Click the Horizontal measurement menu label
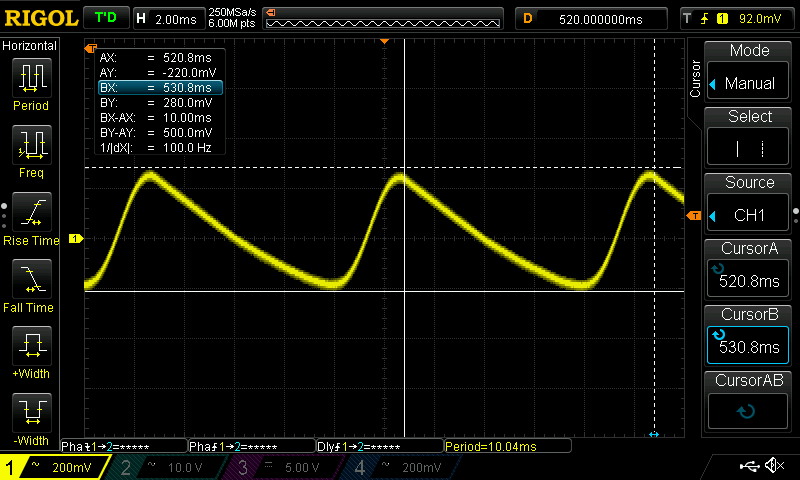 tap(30, 45)
